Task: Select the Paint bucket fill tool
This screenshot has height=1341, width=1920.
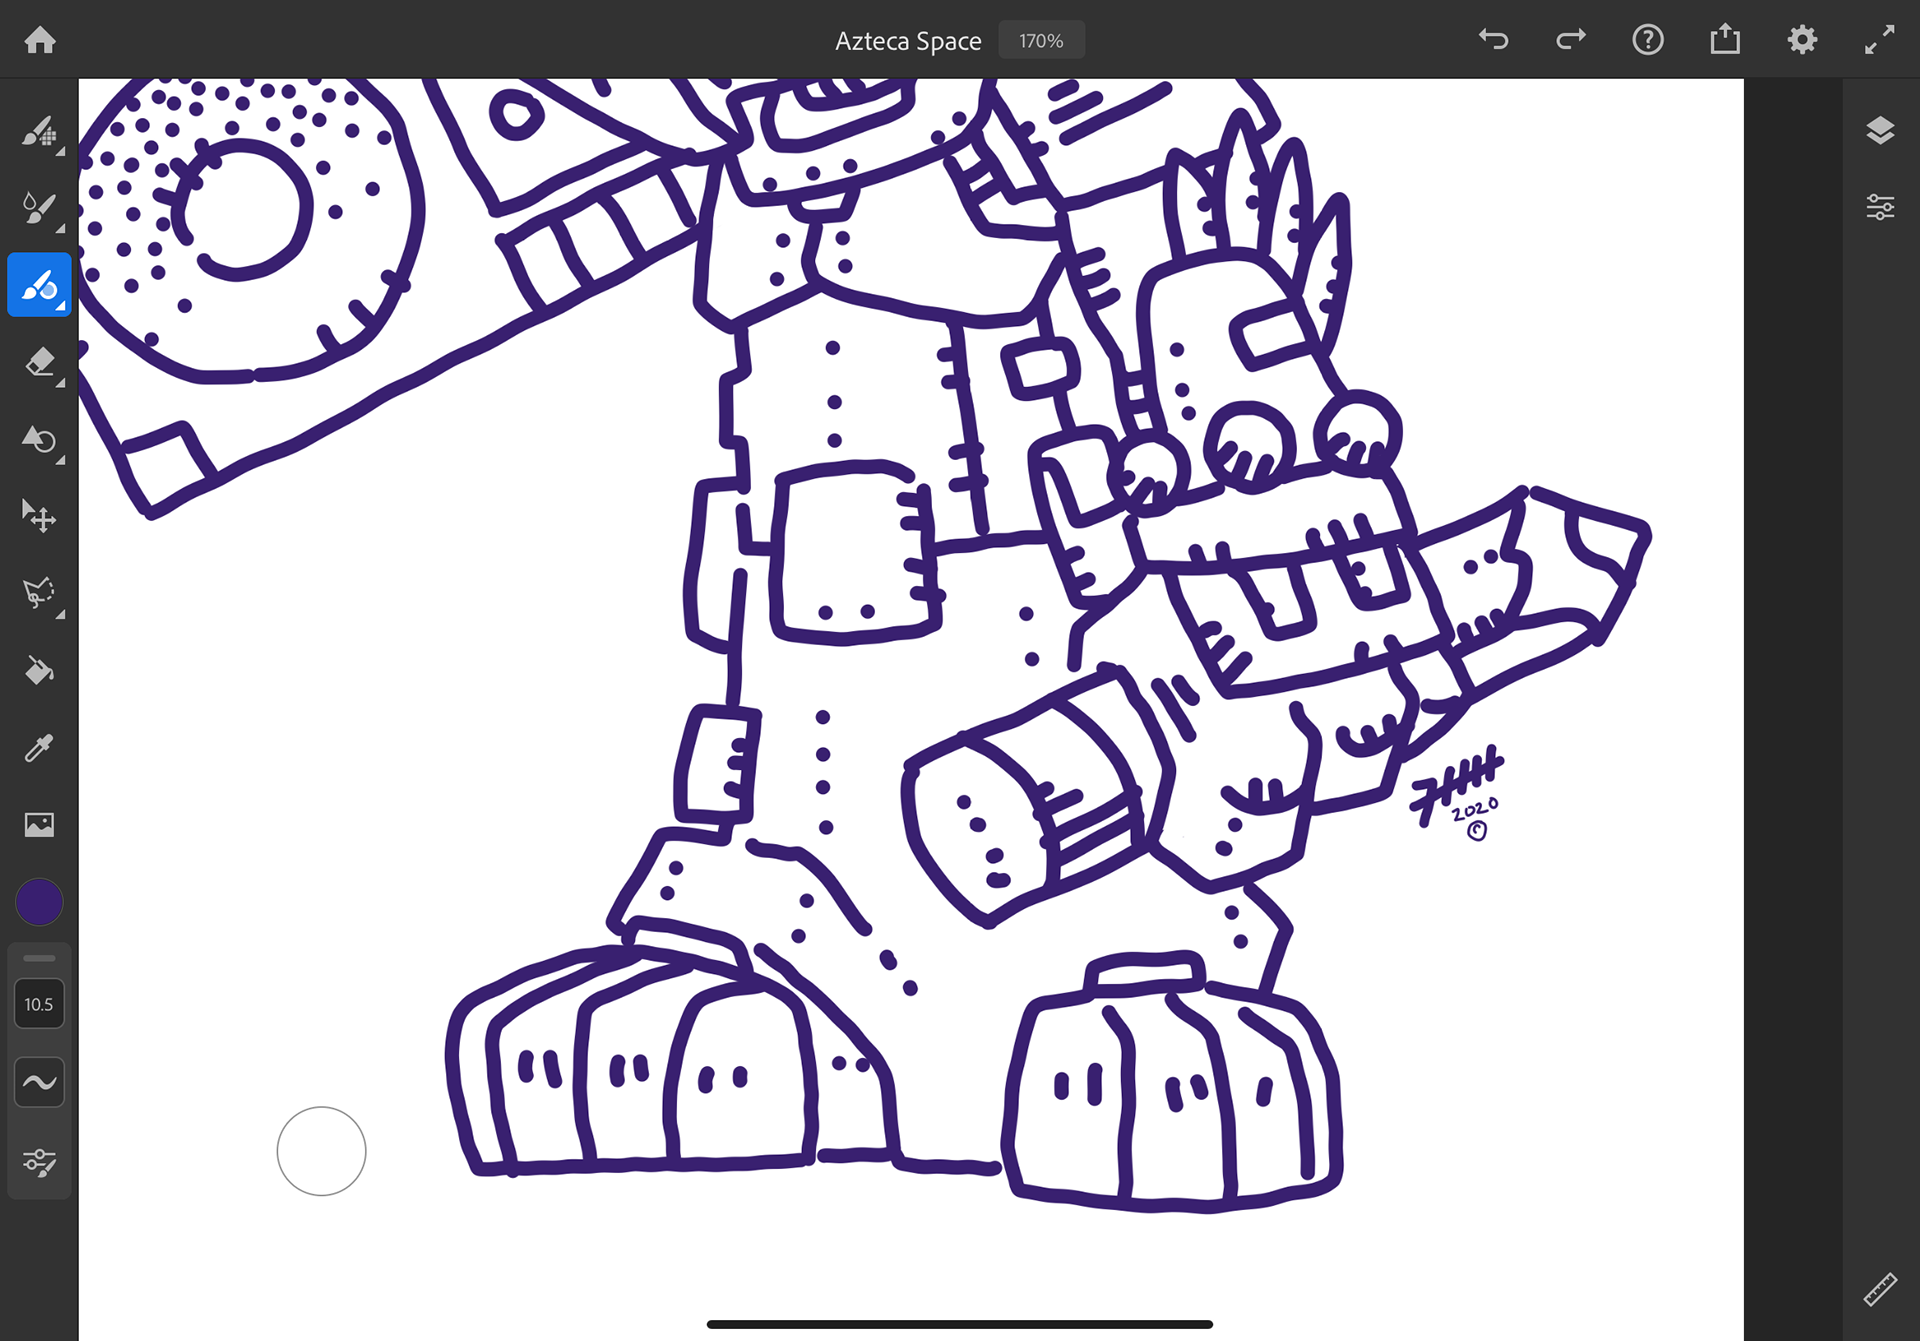Action: tap(39, 670)
